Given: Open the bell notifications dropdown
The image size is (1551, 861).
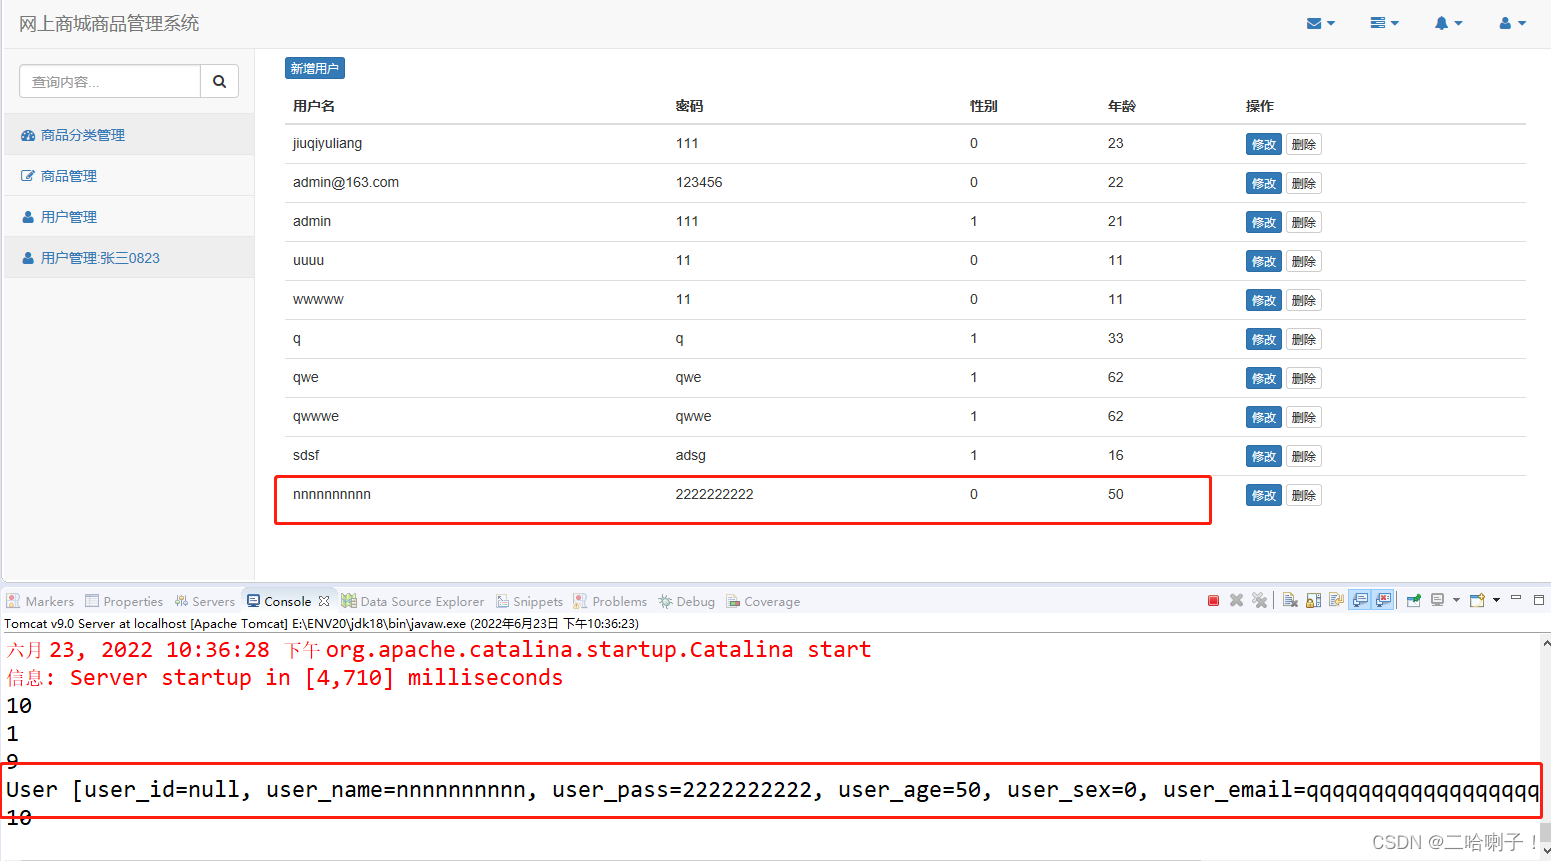Looking at the screenshot, I should pos(1448,23).
